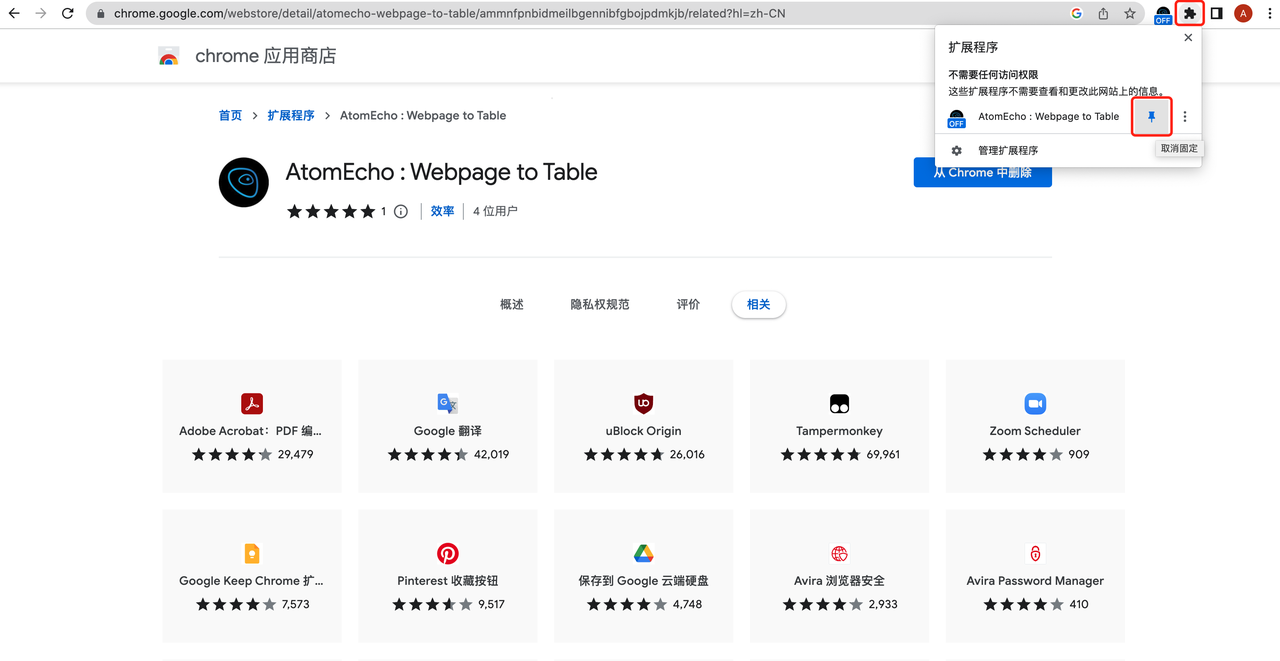
Task: Click the pinned AtomEcho OFF toolbar icon
Action: tap(1162, 15)
